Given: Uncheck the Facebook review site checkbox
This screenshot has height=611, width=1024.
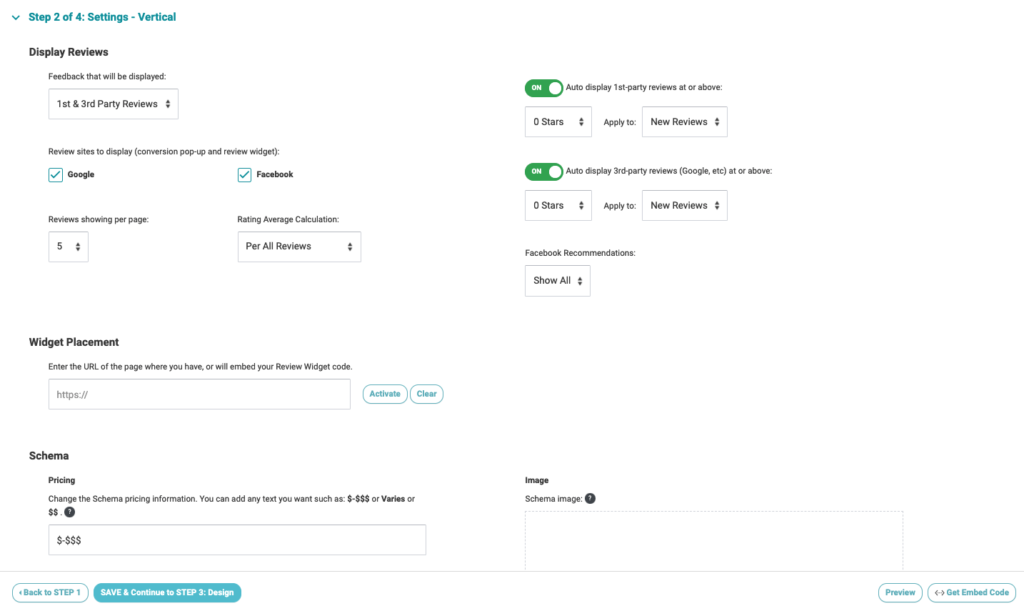Looking at the screenshot, I should [244, 175].
